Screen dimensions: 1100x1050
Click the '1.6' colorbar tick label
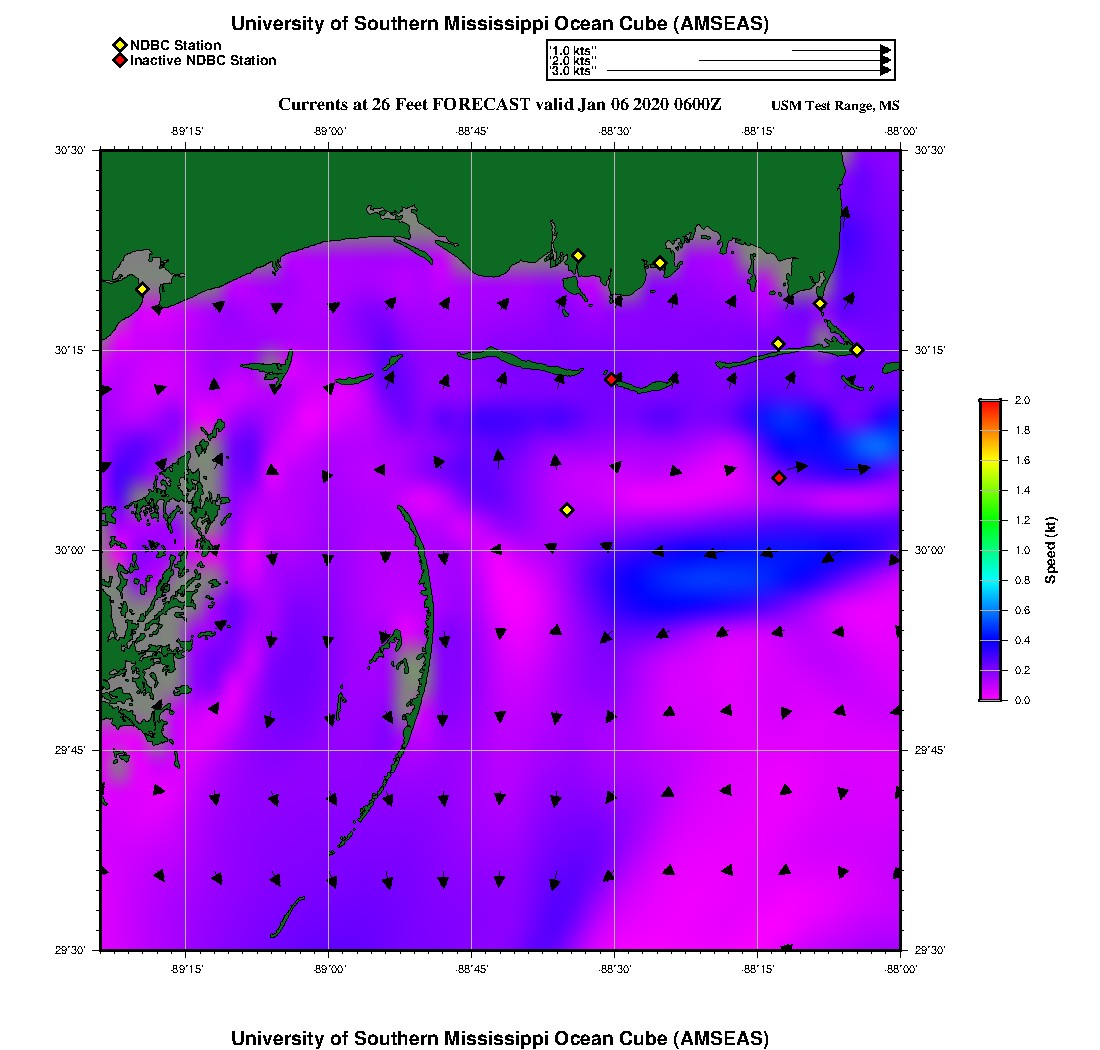pos(1022,461)
